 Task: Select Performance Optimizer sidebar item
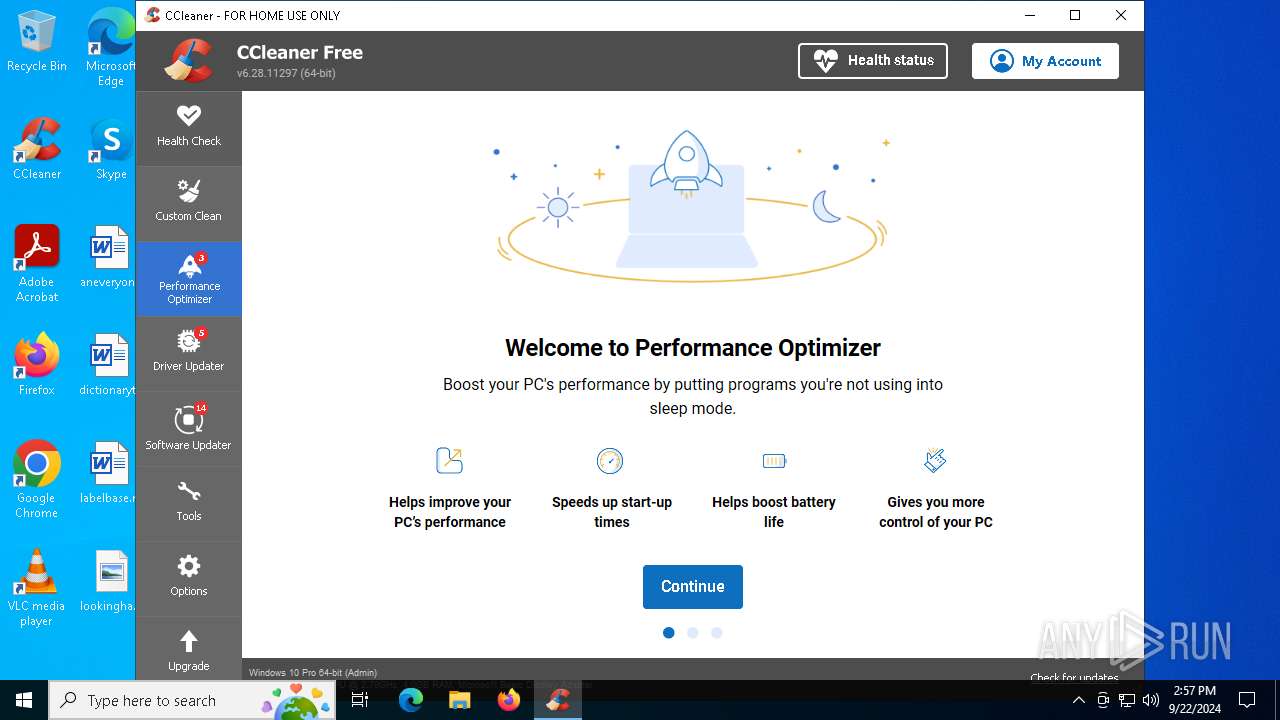coord(189,279)
